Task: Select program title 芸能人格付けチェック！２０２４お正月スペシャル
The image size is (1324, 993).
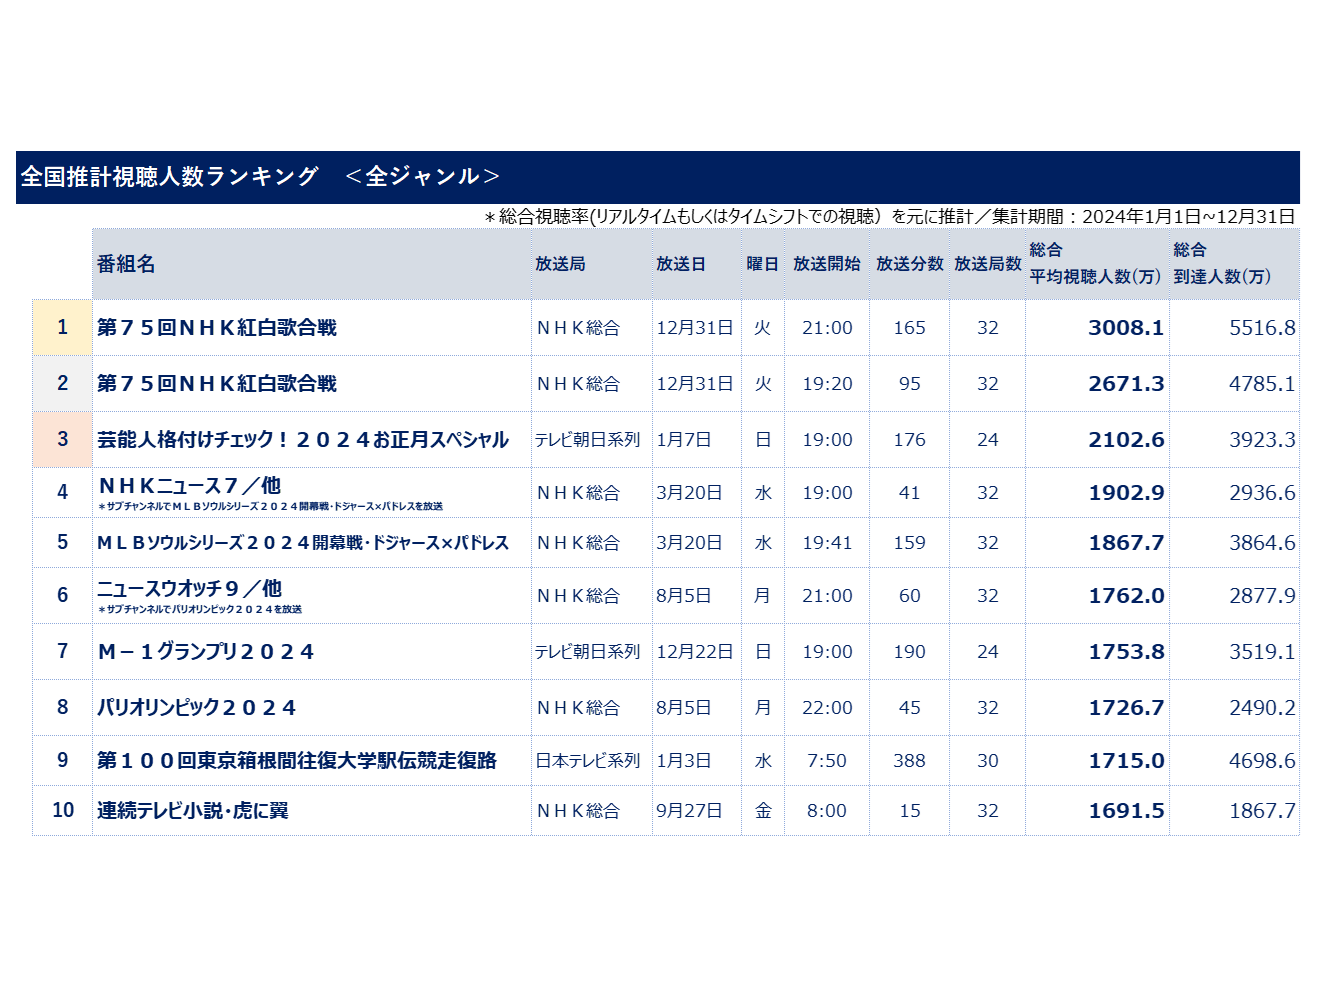Action: [302, 440]
